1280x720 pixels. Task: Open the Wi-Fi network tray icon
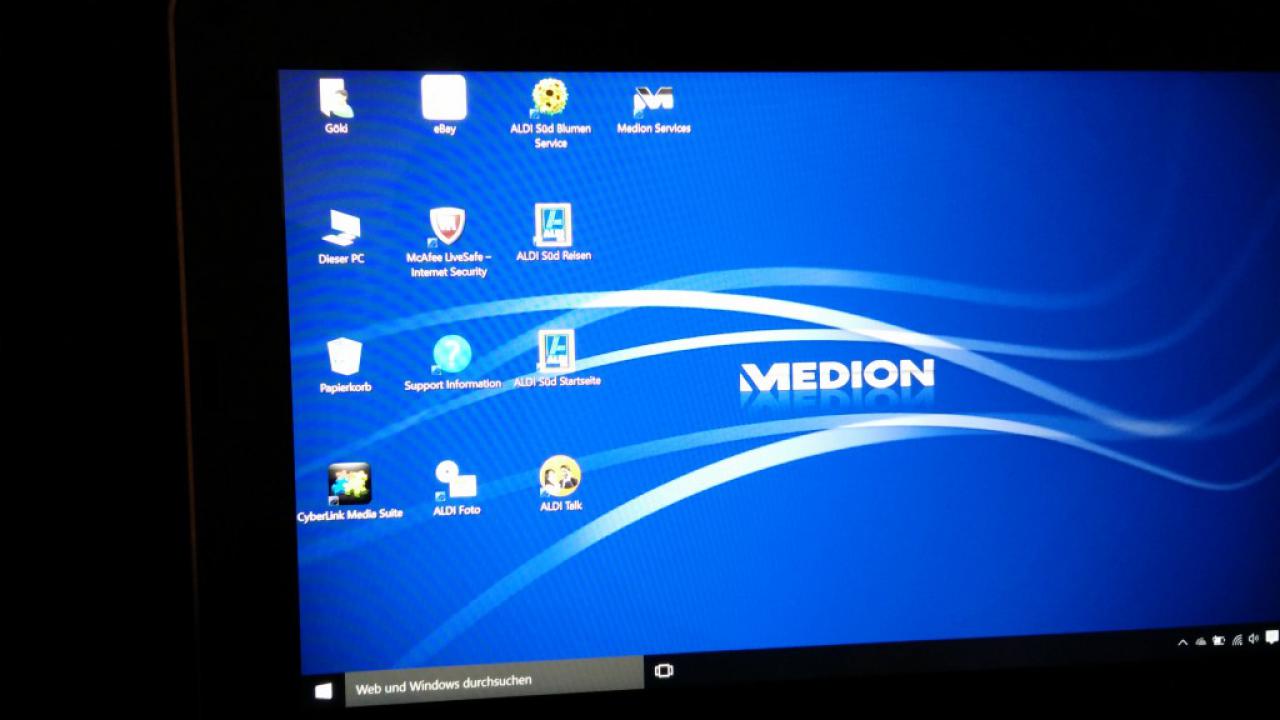pyautogui.click(x=1236, y=640)
